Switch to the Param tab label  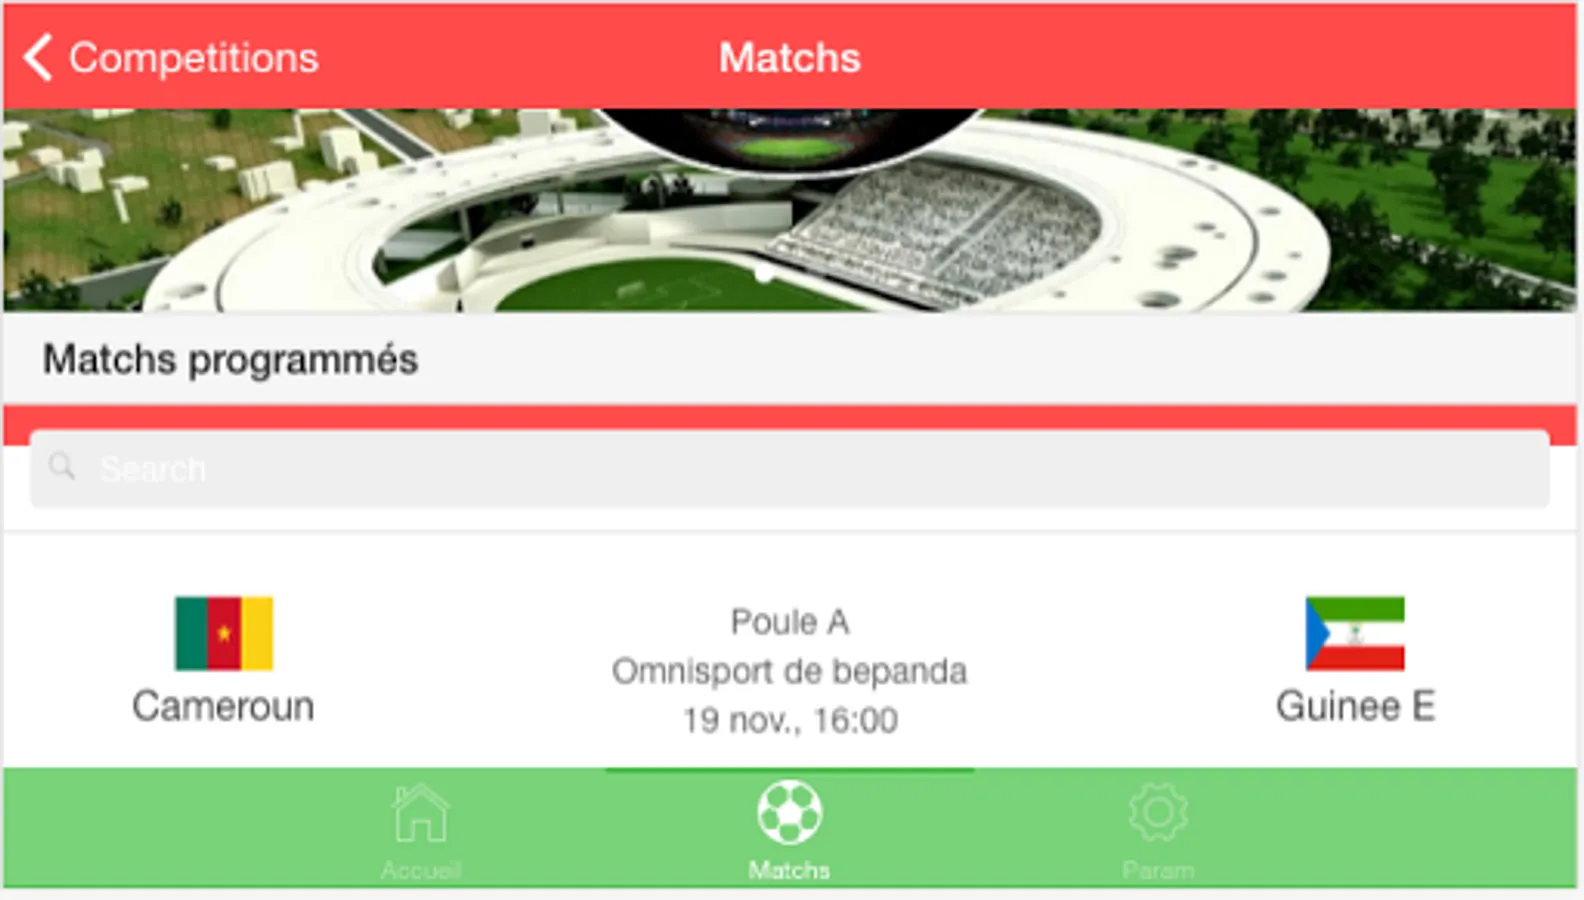pyautogui.click(x=1158, y=870)
